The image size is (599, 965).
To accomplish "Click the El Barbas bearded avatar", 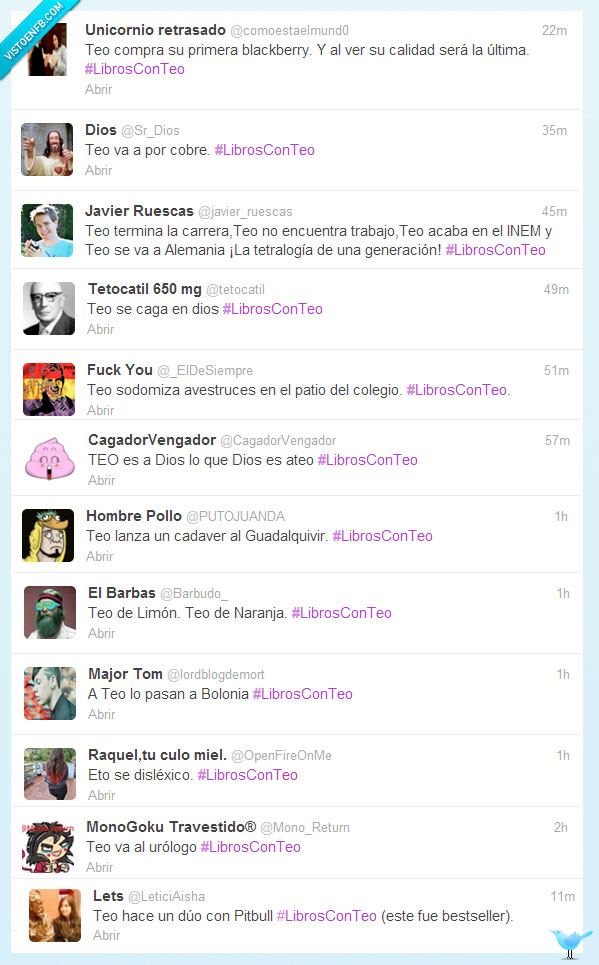I will pos(50,612).
